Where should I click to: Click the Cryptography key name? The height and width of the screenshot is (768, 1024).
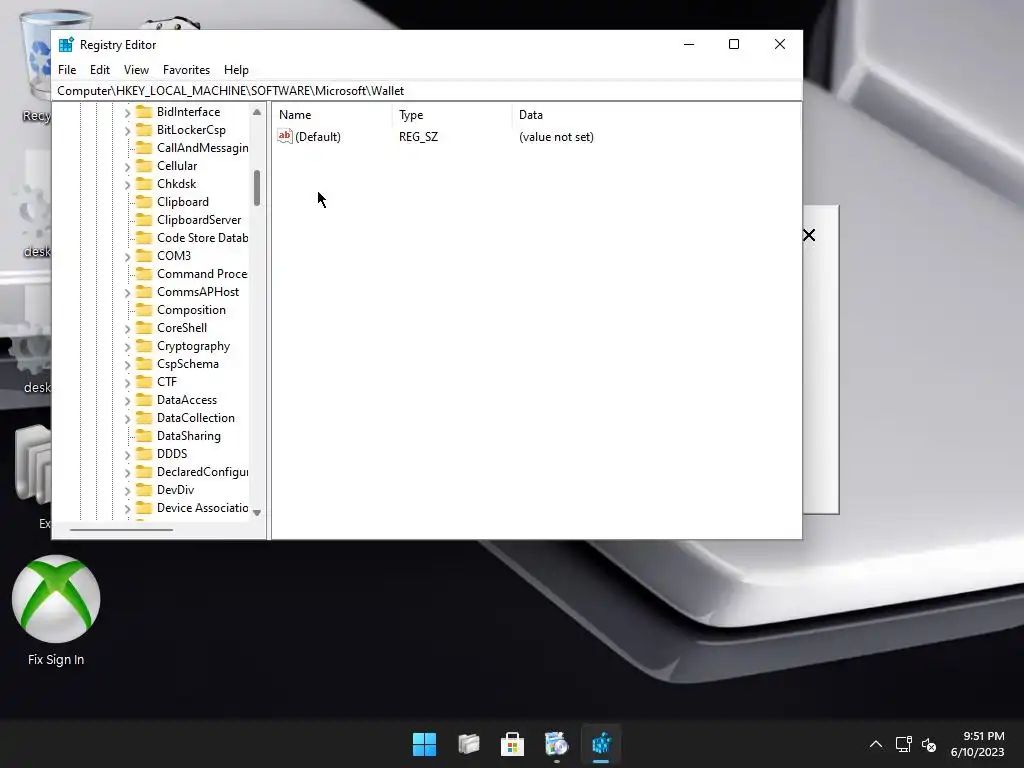(x=193, y=346)
